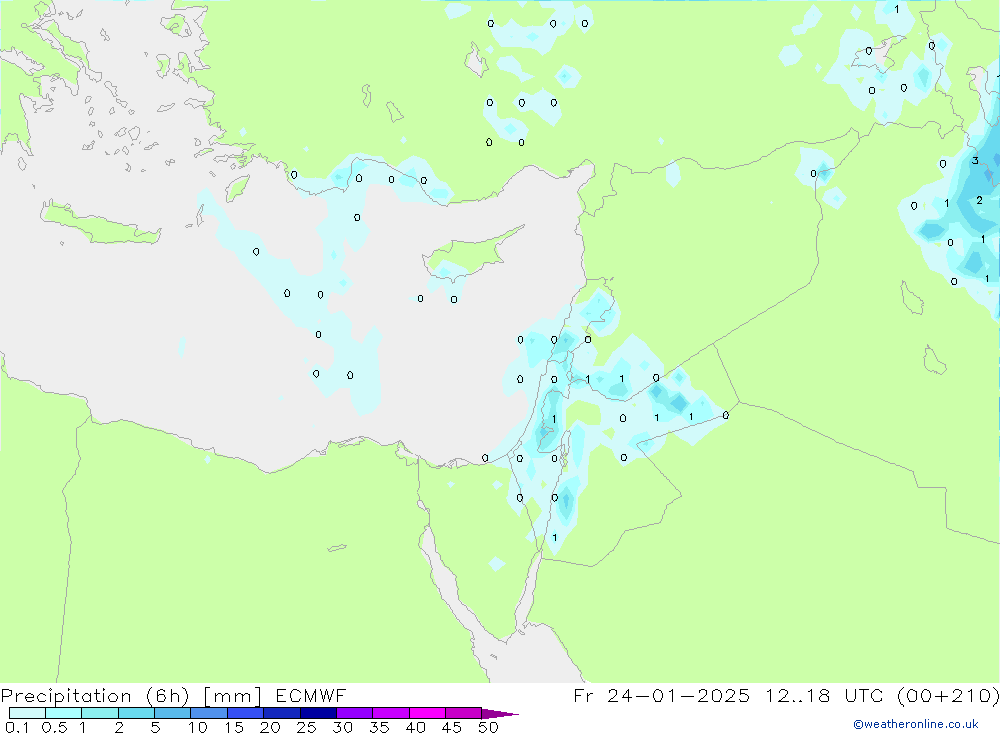Screen dimensions: 1000x733
Task: Click the 'ECMWF' model label
Action: (x=311, y=695)
